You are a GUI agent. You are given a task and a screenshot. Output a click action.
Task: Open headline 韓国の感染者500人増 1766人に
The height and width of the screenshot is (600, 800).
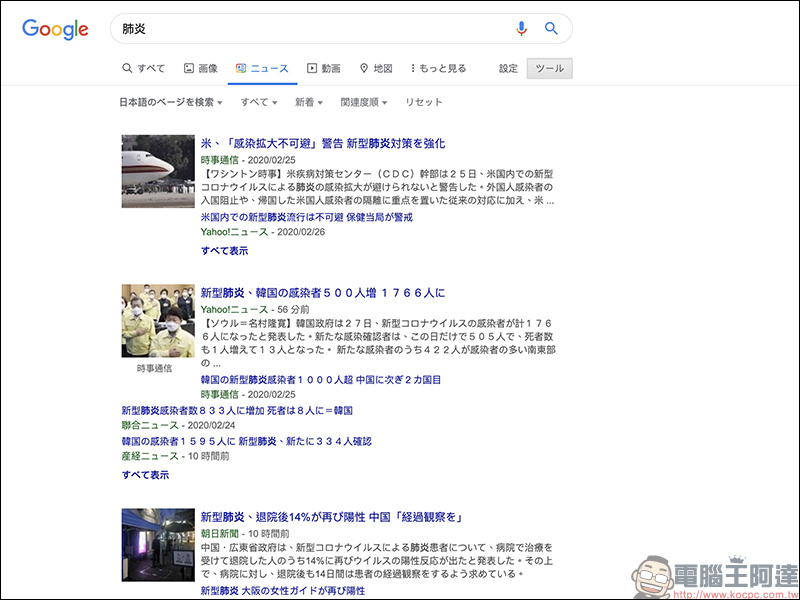coord(323,293)
